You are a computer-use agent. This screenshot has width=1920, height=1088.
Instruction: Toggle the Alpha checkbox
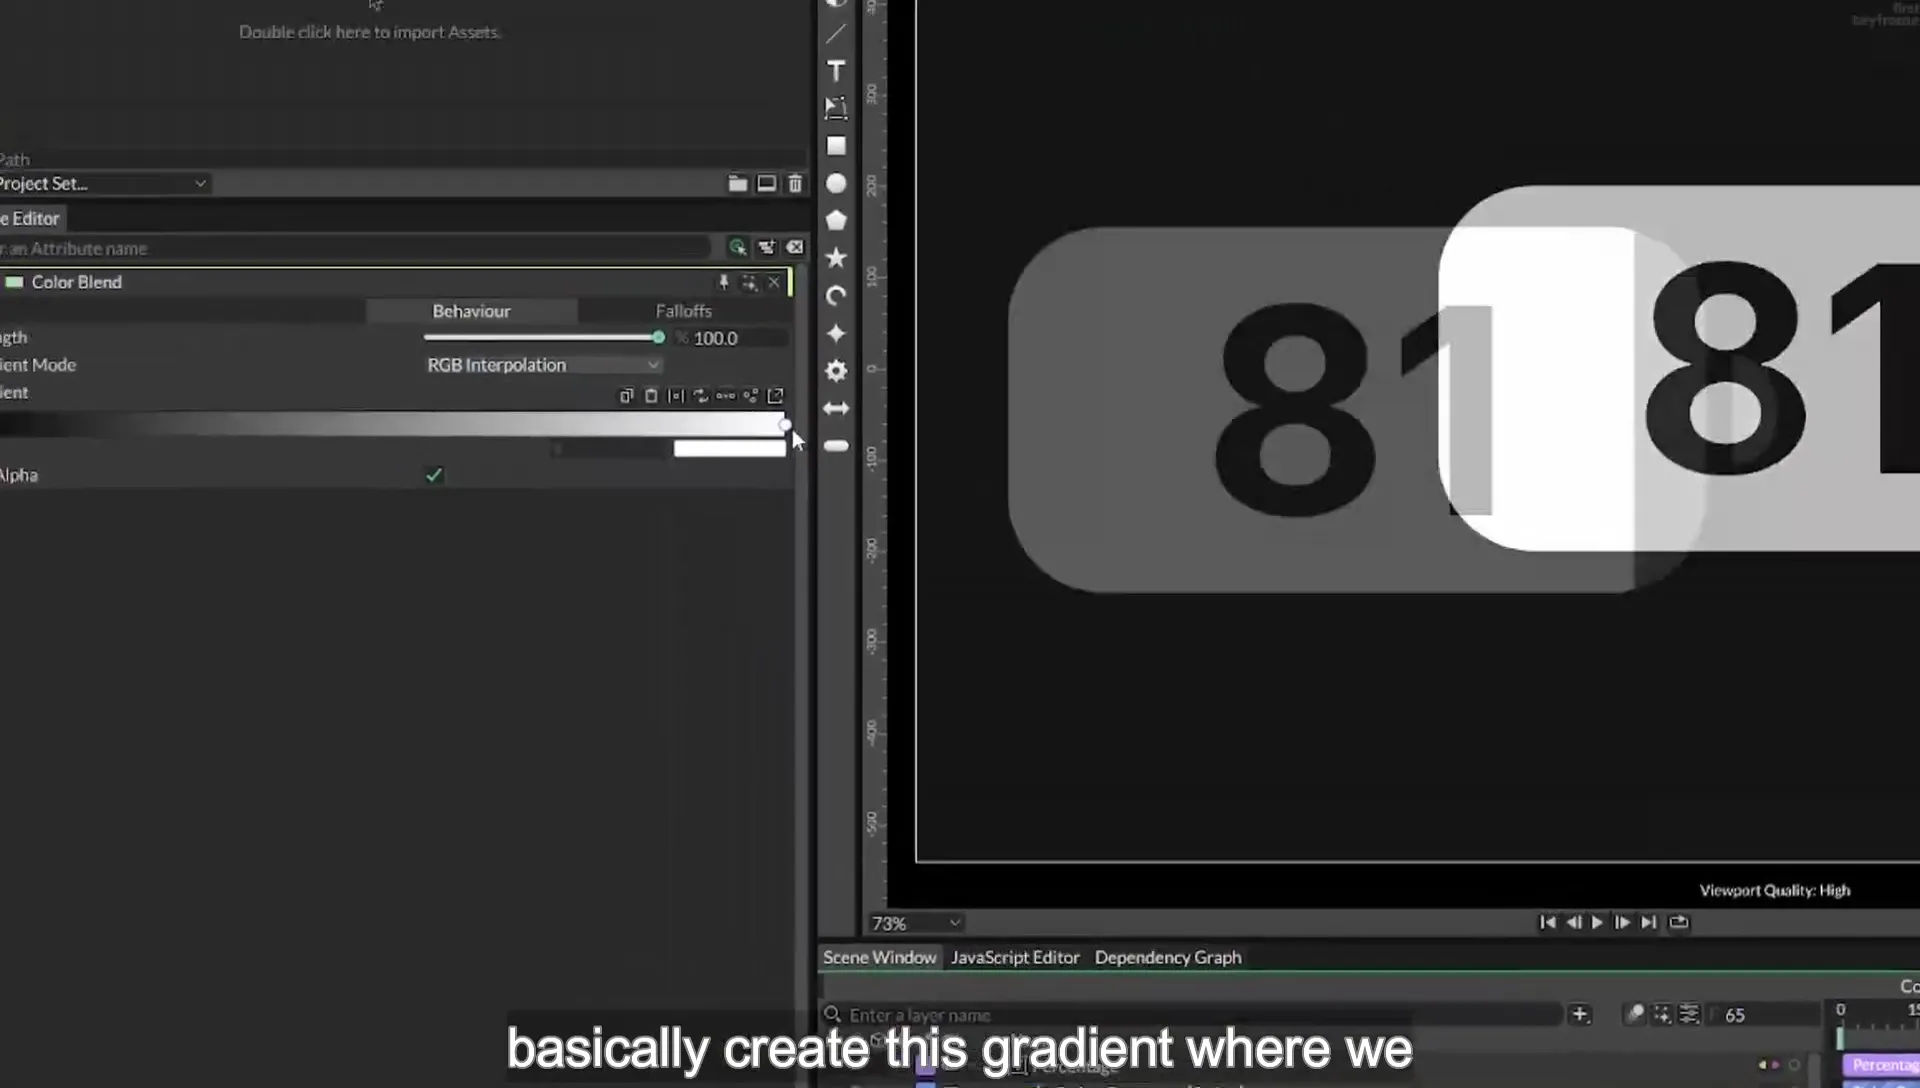[x=434, y=475]
